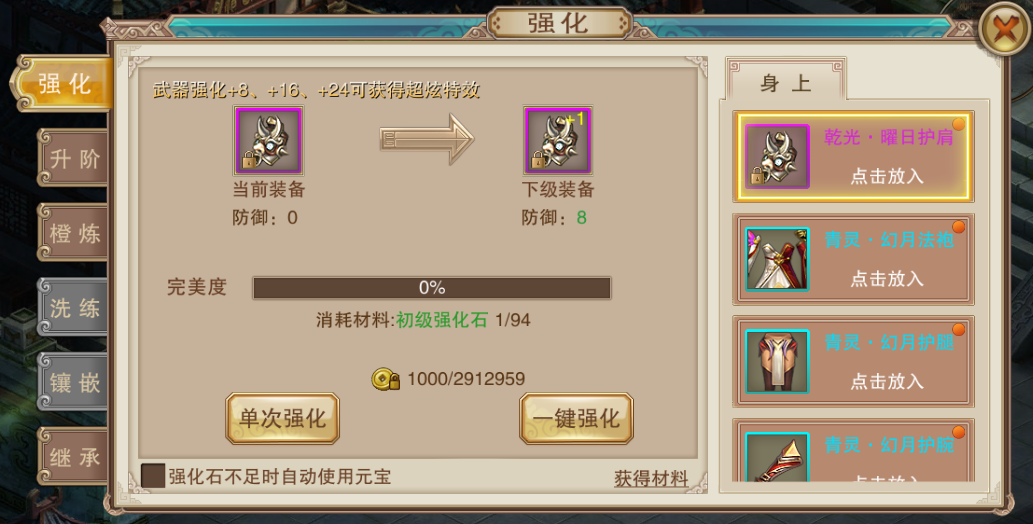Click the next-level +1 equipment icon
This screenshot has width=1033, height=524.
coord(557,140)
